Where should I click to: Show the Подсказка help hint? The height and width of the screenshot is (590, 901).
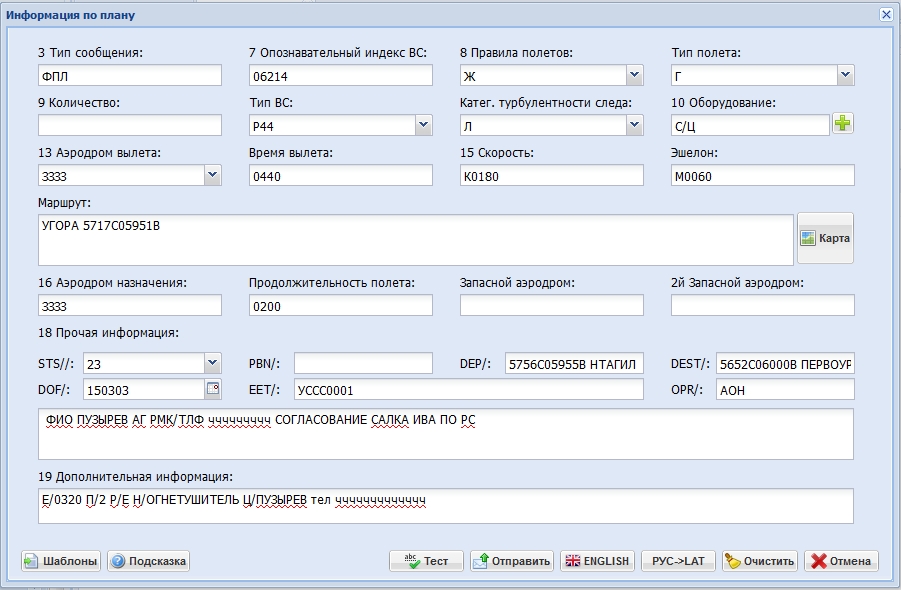(148, 561)
